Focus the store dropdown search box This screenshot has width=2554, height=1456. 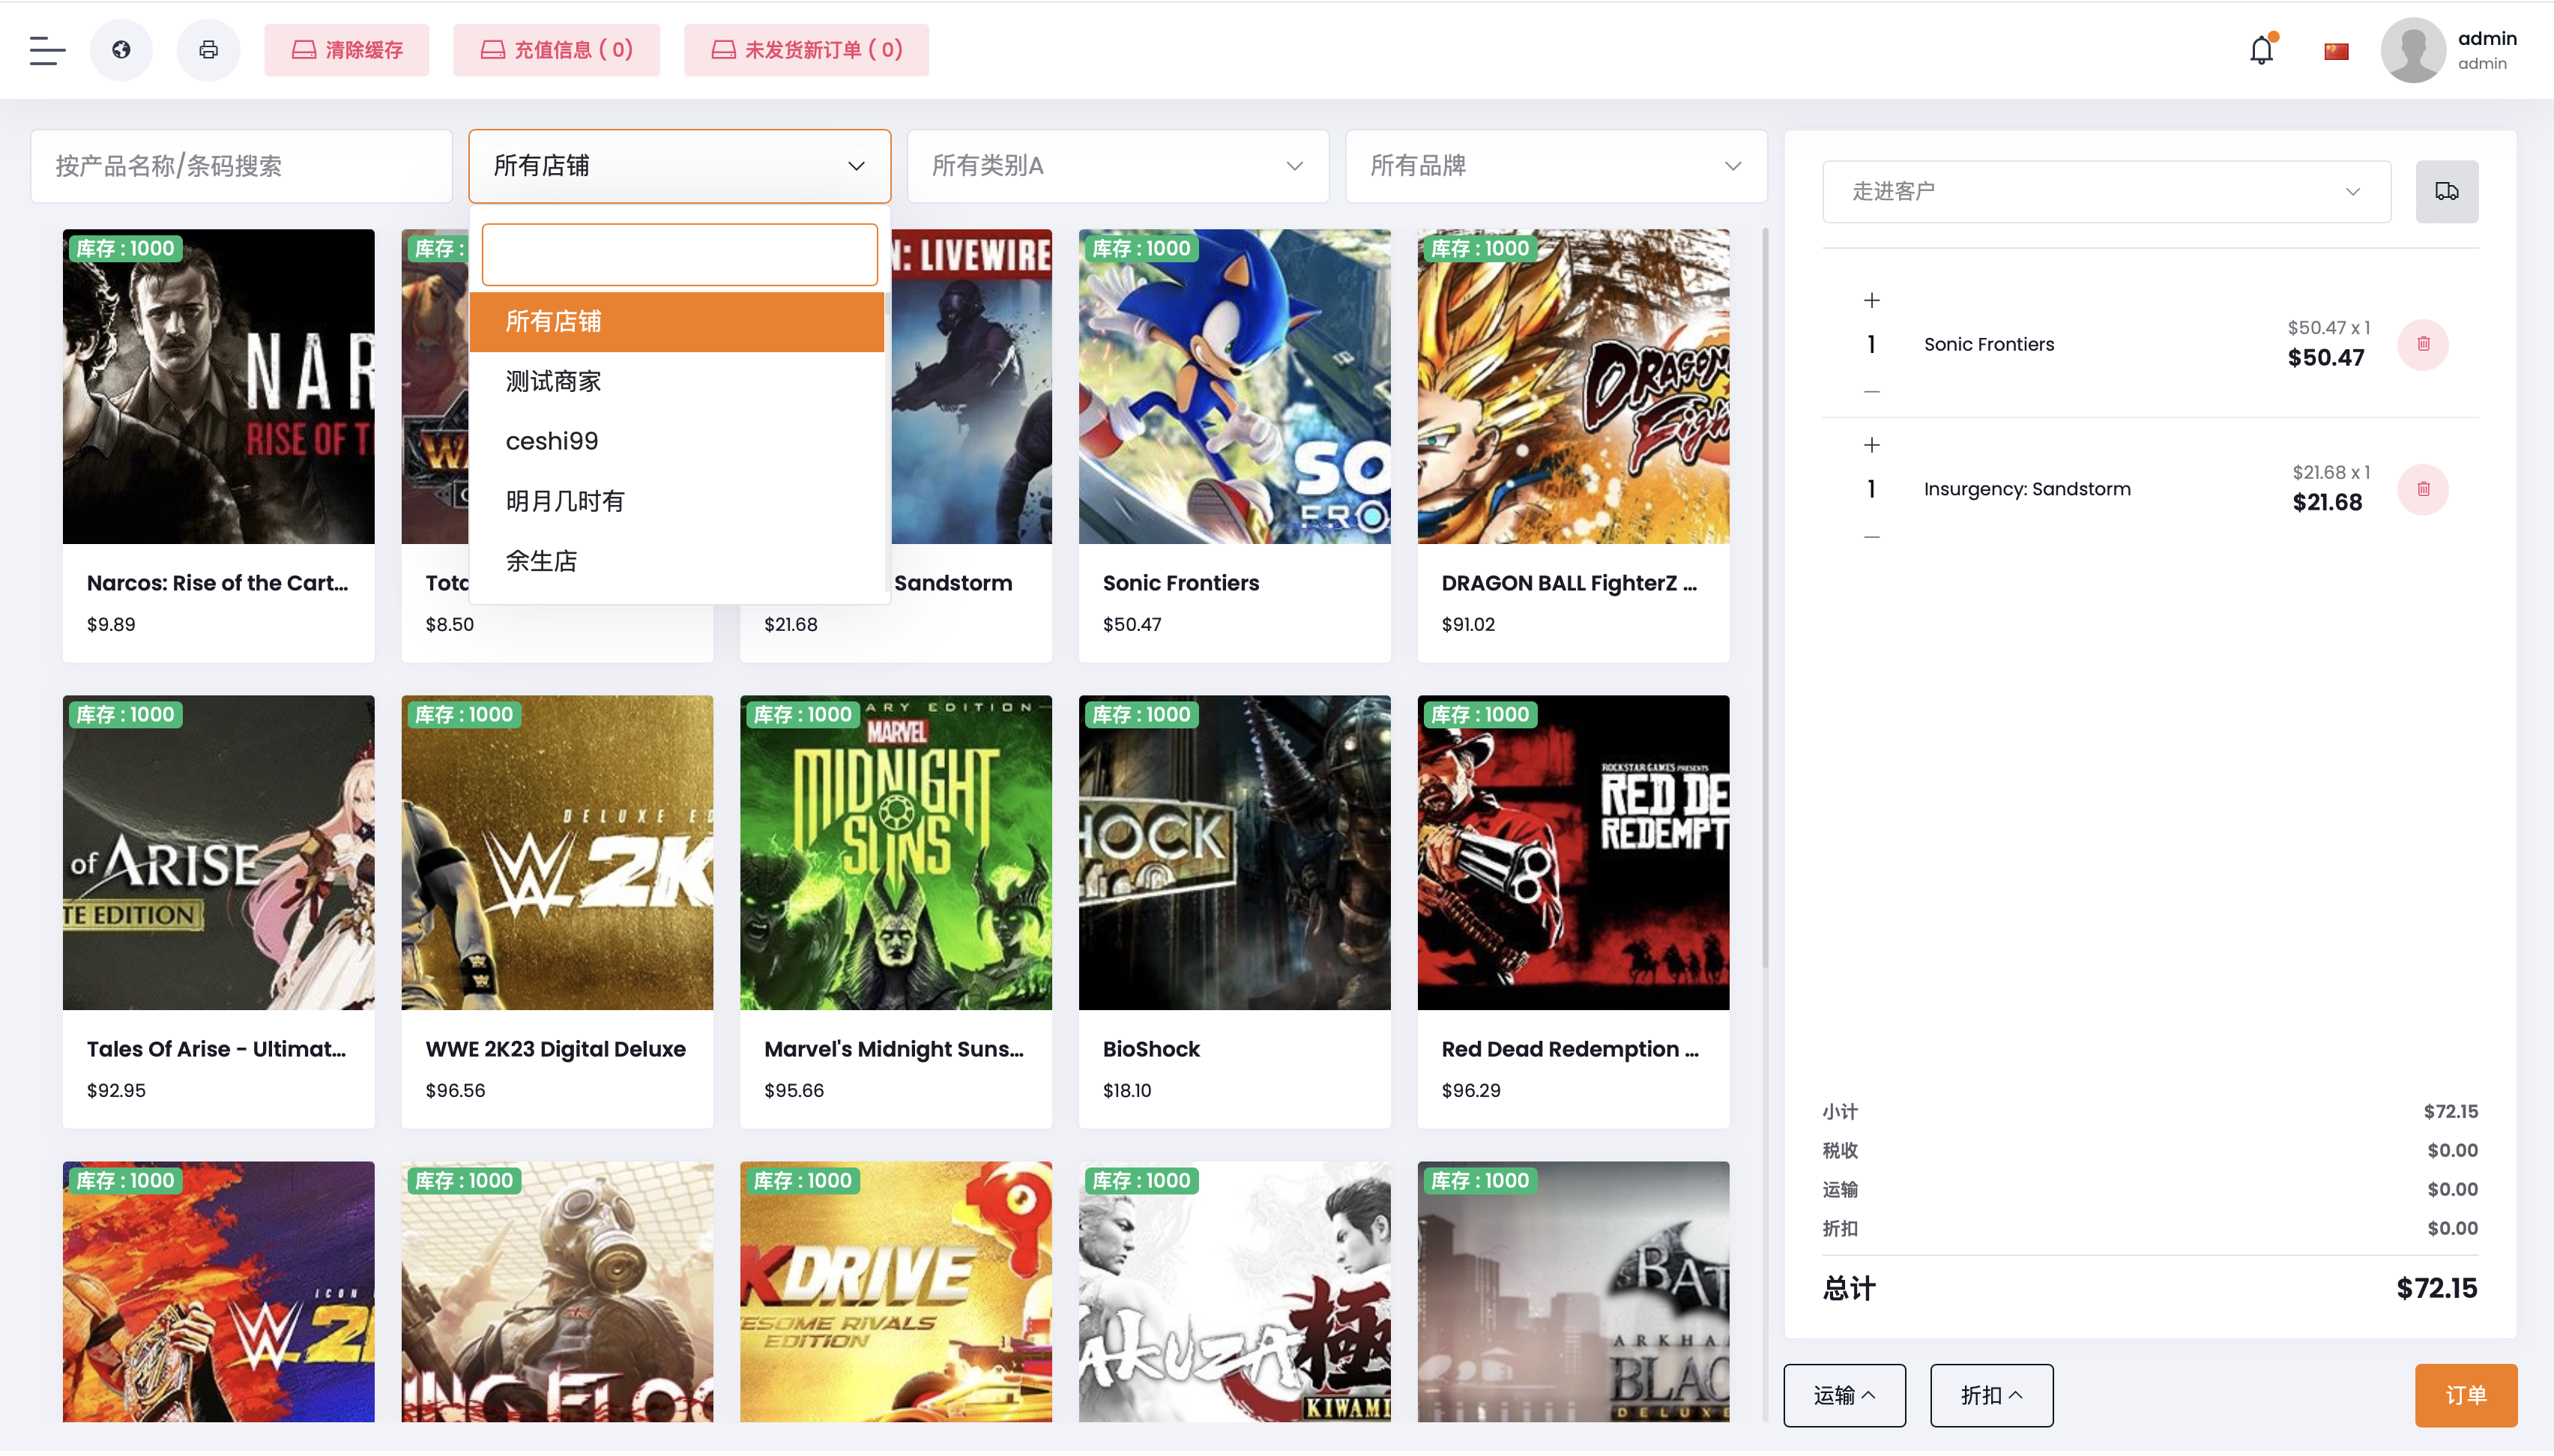[x=680, y=255]
